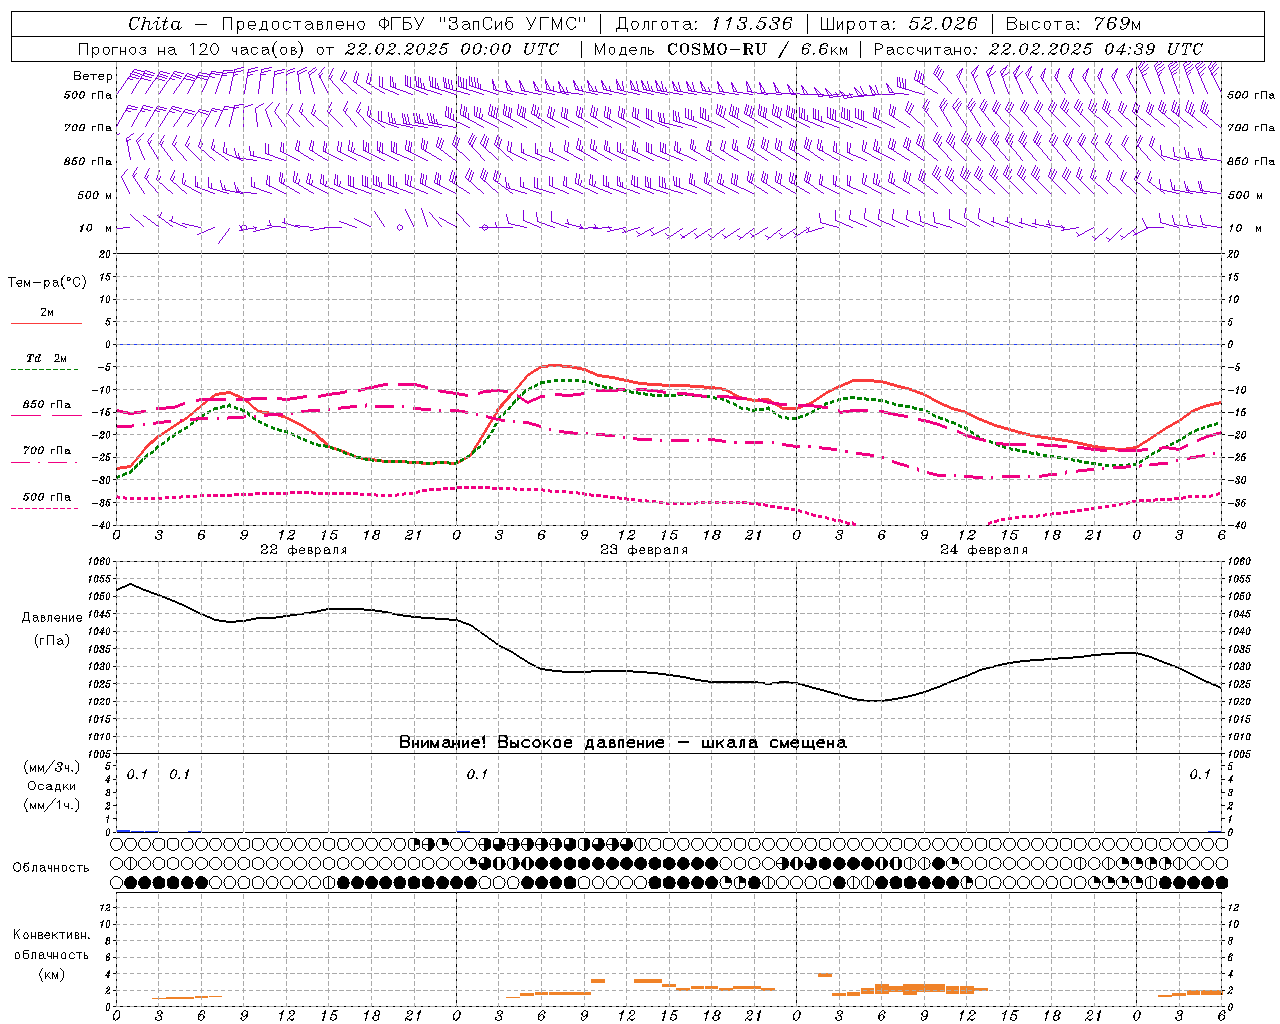Click the "(гПа)" unit under Давление
The height and width of the screenshot is (1024, 1280).
pyautogui.click(x=51, y=640)
